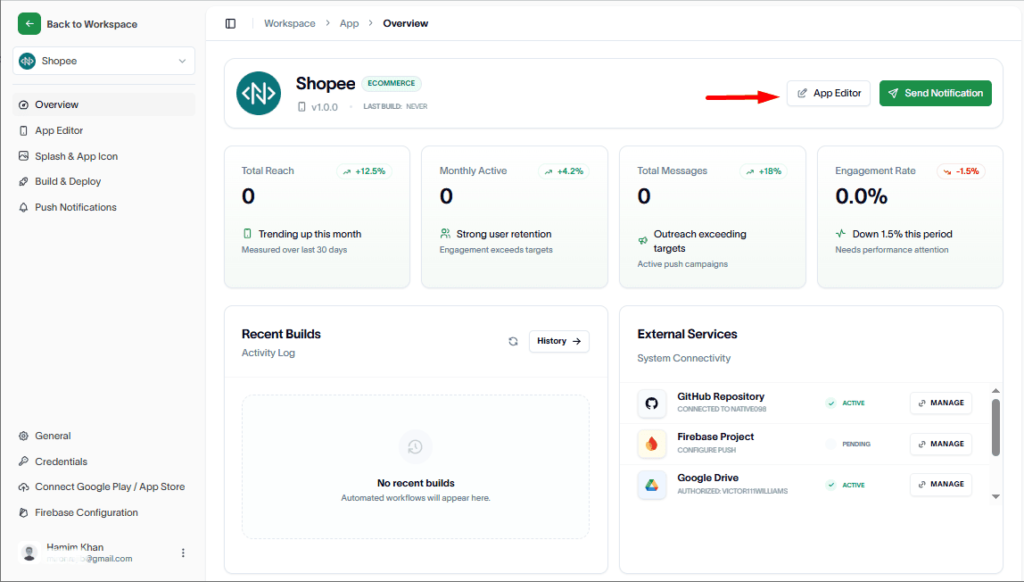Screen dimensions: 1024x582
Task: Click the External Services scrollbar thumb
Action: (x=996, y=427)
